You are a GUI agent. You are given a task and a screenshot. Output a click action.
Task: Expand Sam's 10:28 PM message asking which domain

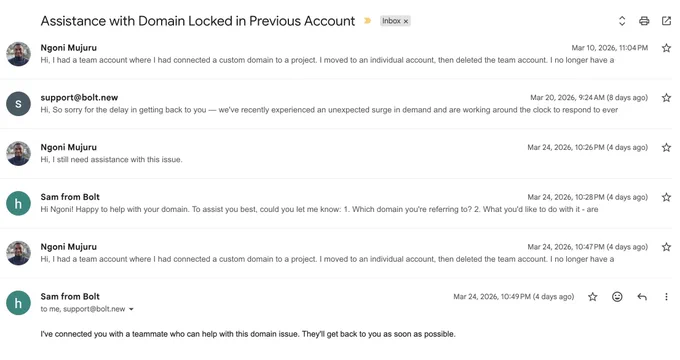tap(336, 203)
